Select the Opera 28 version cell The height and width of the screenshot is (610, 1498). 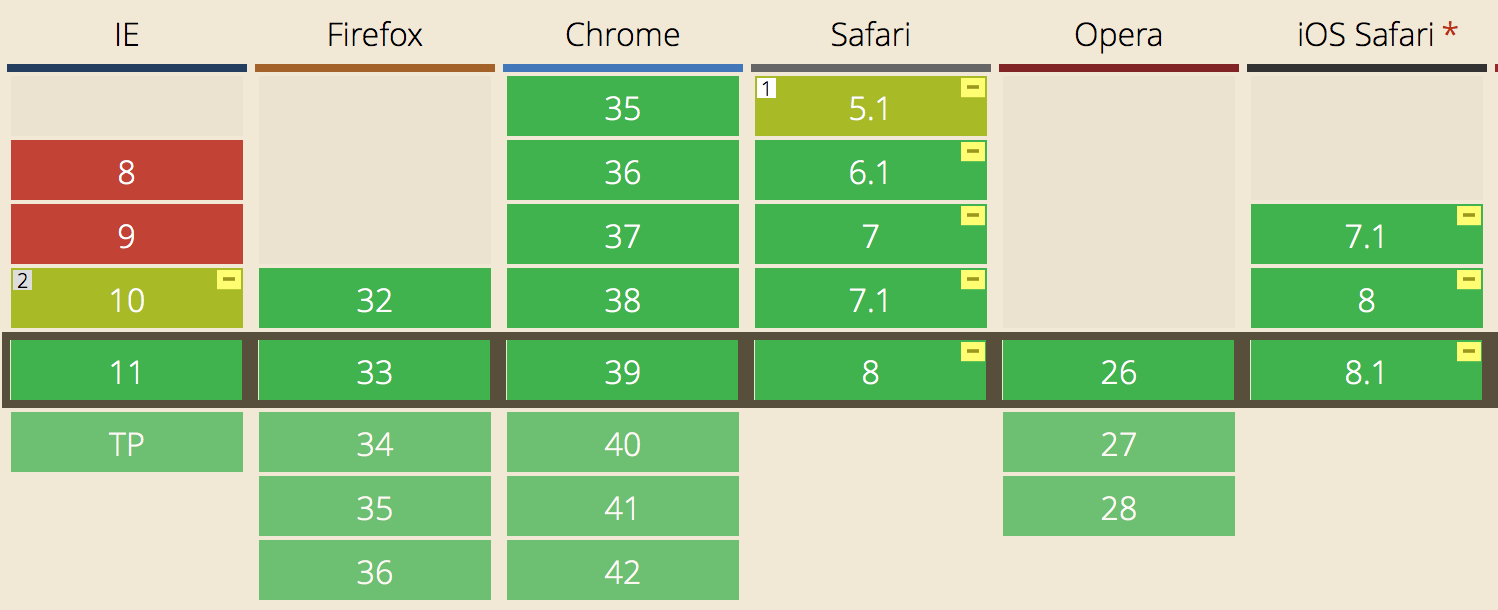click(1118, 507)
